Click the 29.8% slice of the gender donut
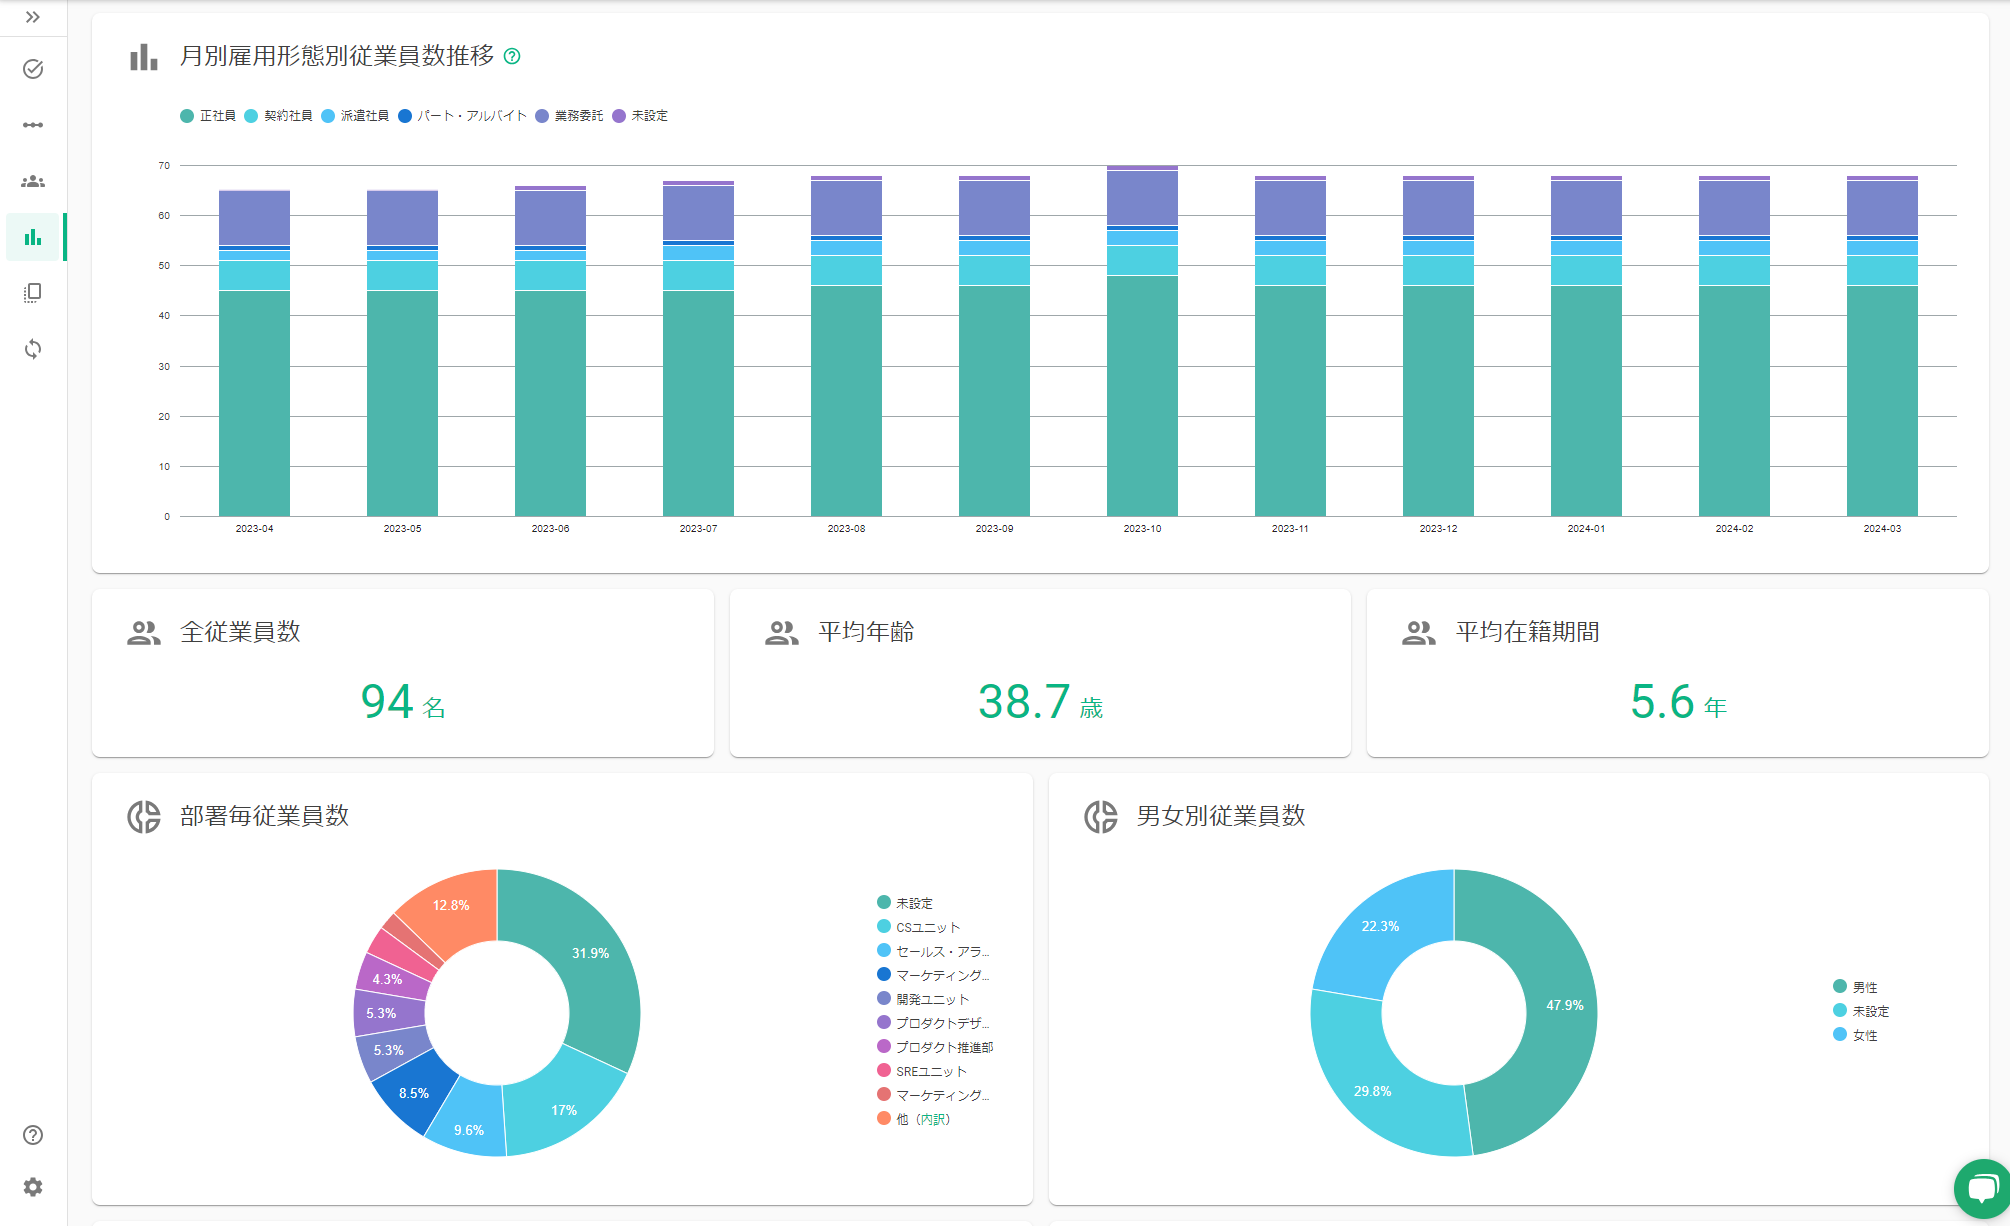Viewport: 2010px width, 1226px height. pyautogui.click(x=1372, y=1091)
